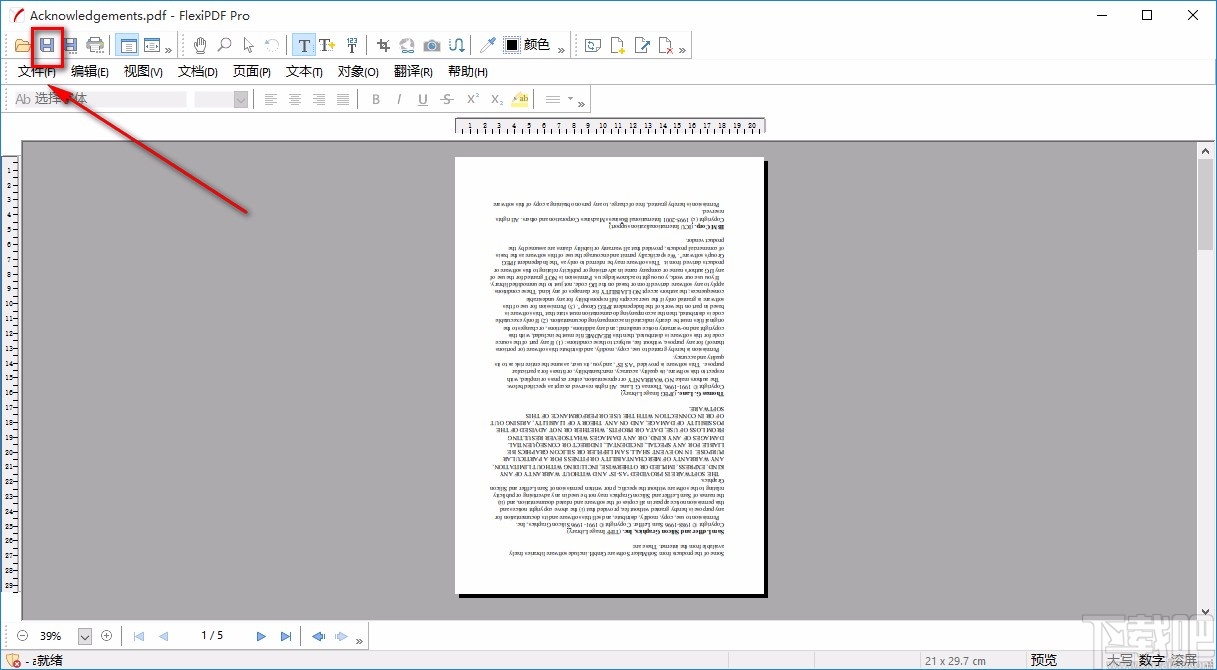
Task: Open the 视图 menu
Action: coord(143,71)
